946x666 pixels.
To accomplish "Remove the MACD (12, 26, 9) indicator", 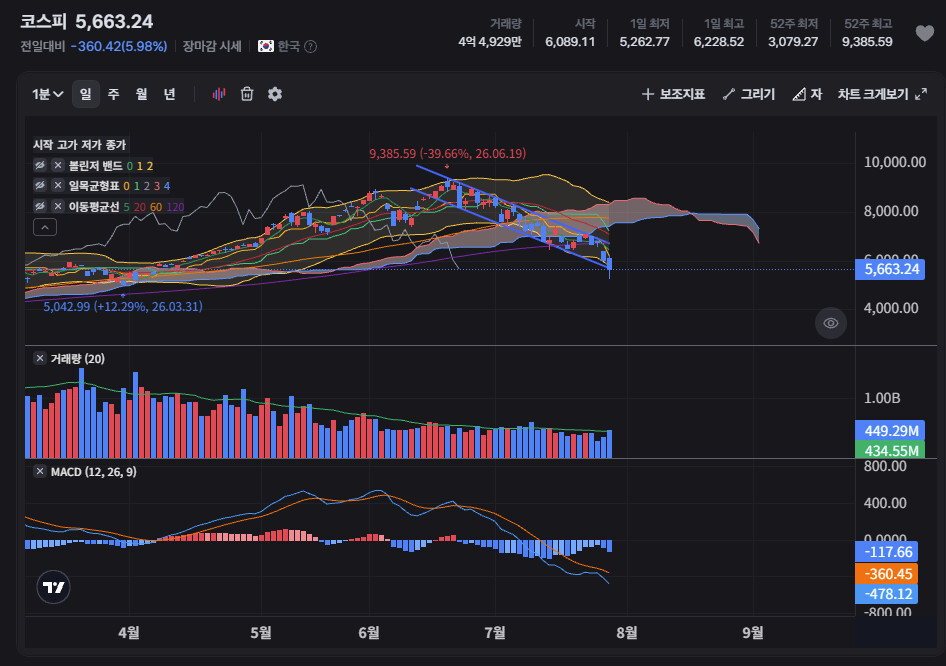I will pyautogui.click(x=40, y=472).
